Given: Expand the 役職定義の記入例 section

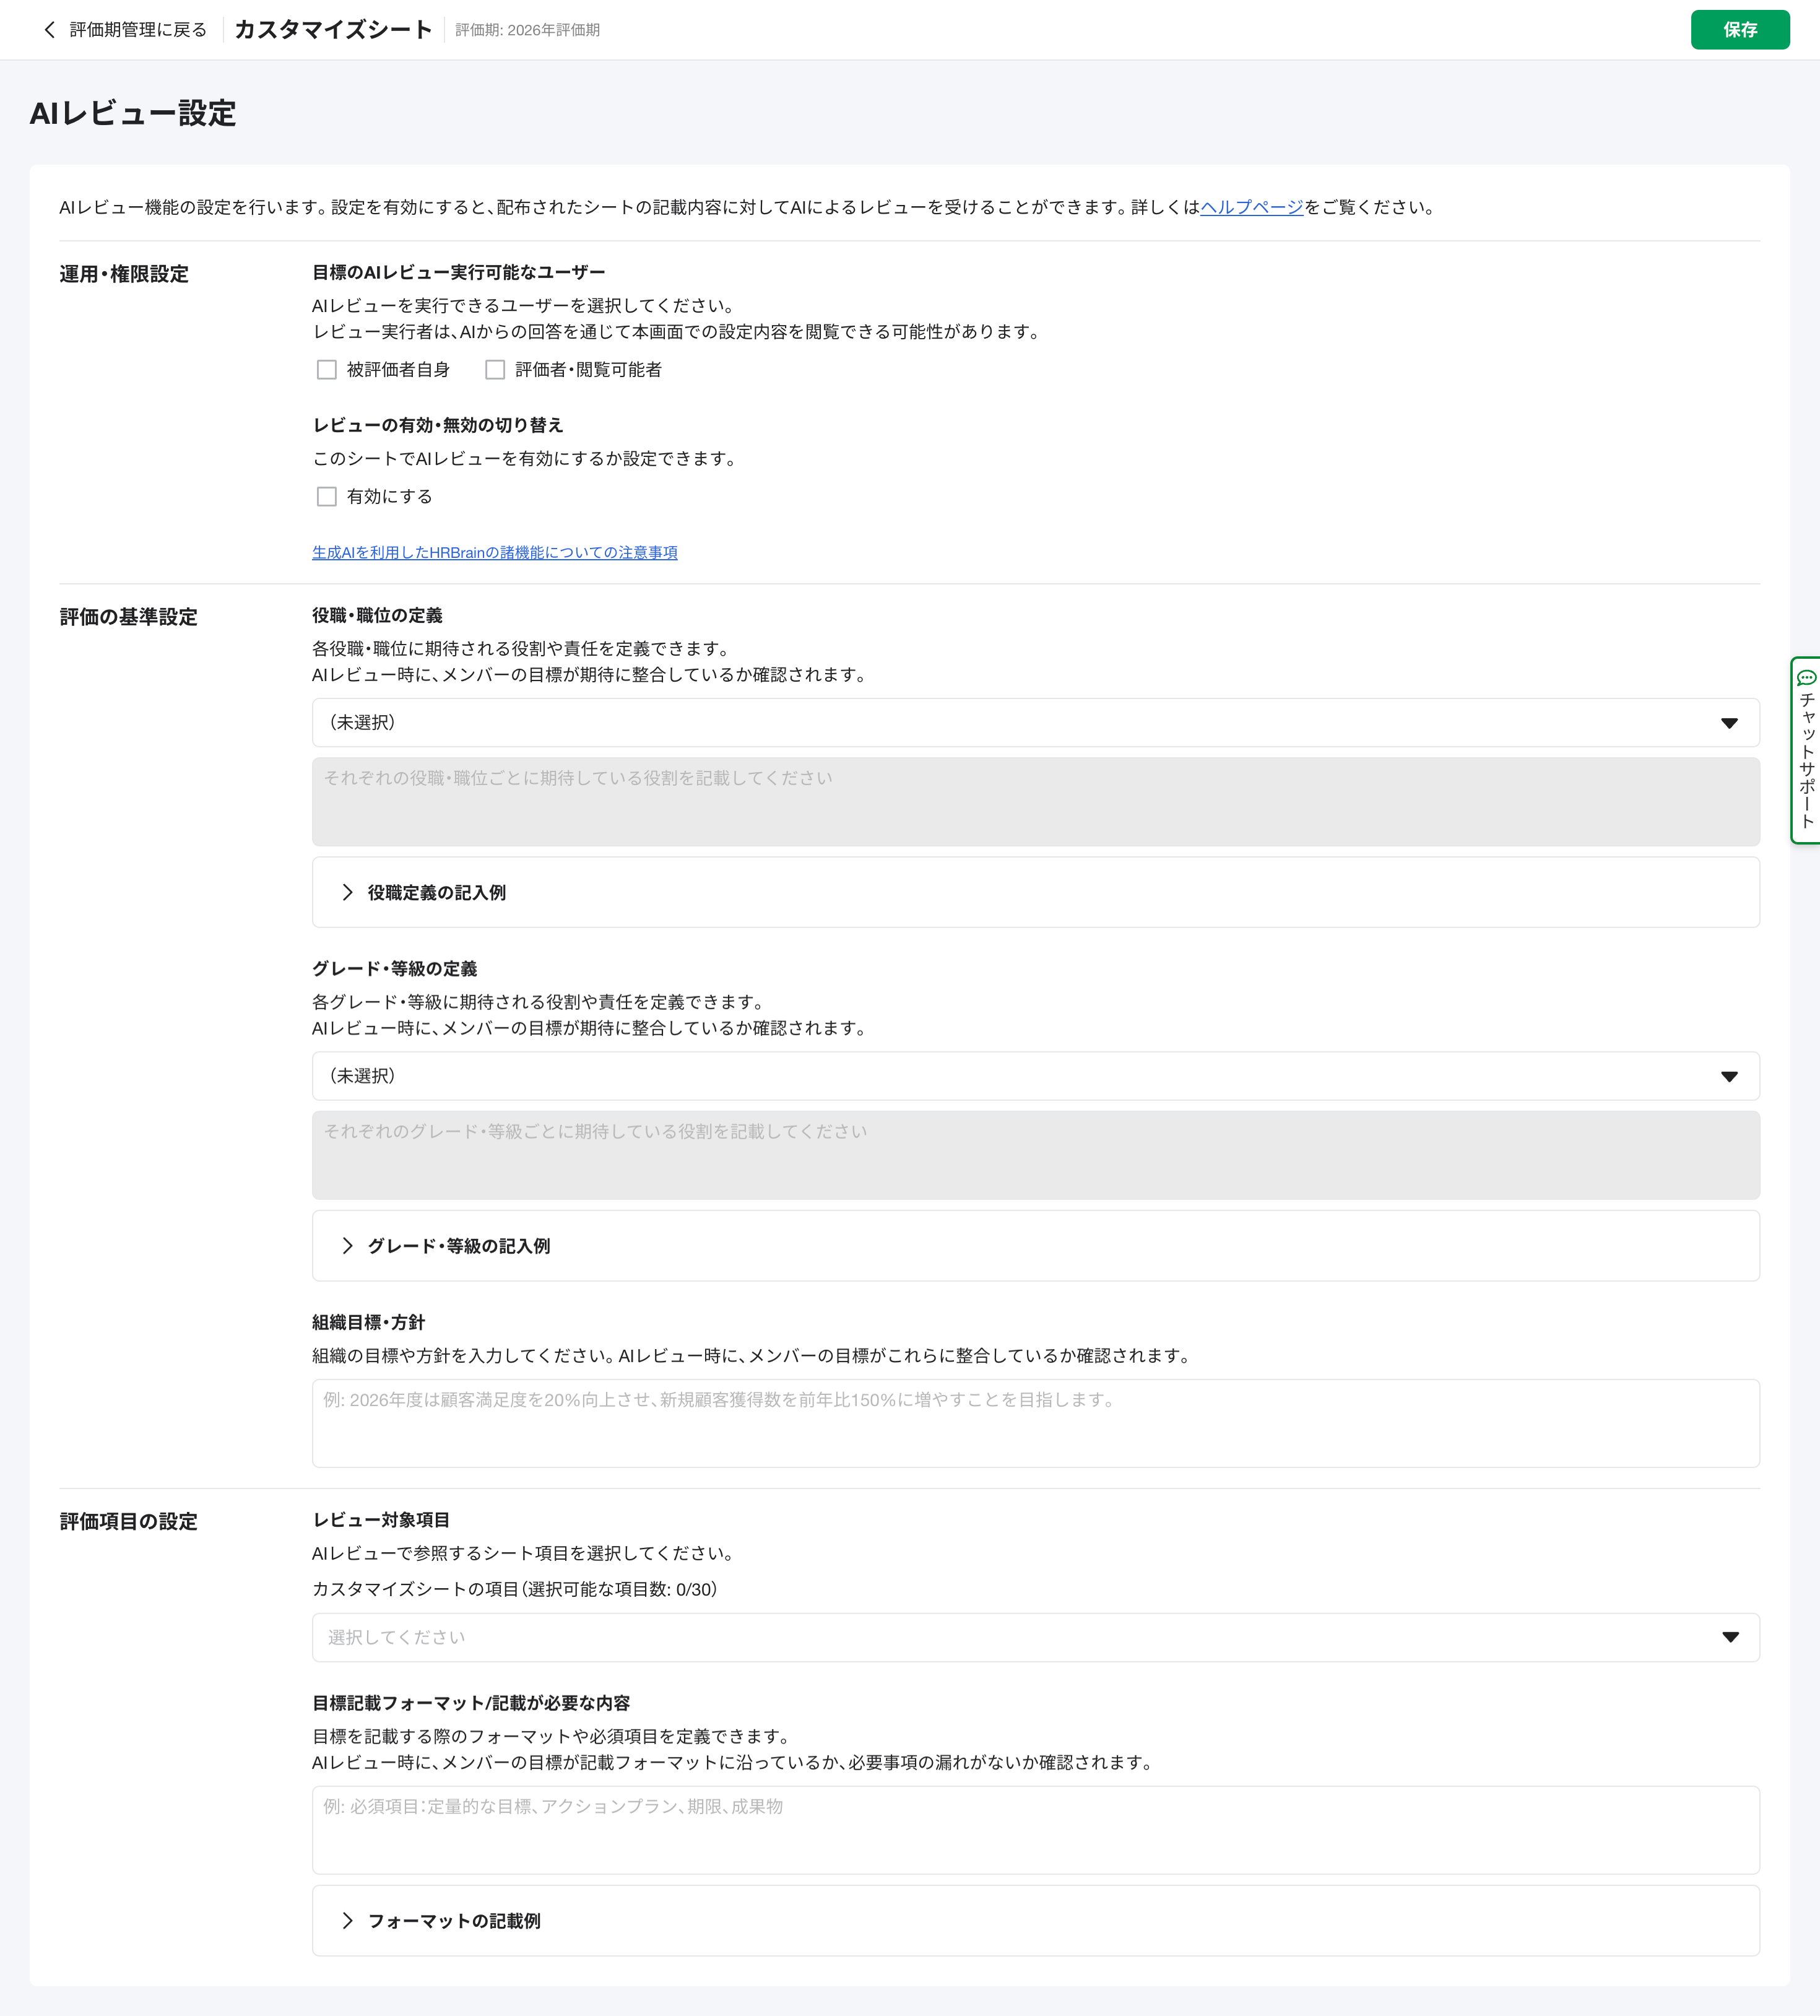Looking at the screenshot, I should point(437,892).
